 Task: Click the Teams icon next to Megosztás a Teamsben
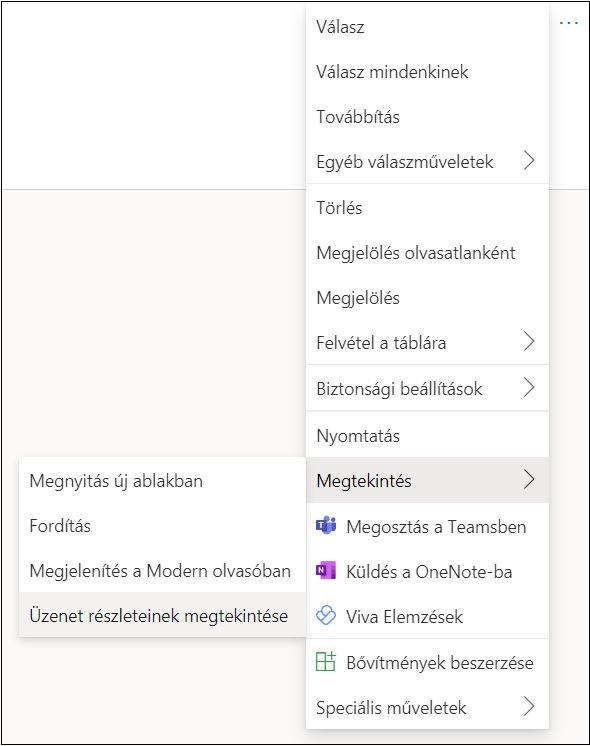326,525
